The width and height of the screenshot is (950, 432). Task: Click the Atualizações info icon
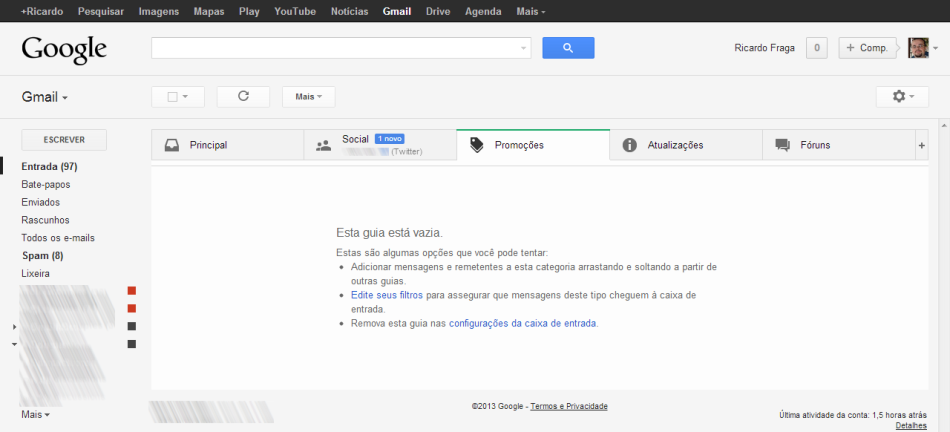click(629, 145)
